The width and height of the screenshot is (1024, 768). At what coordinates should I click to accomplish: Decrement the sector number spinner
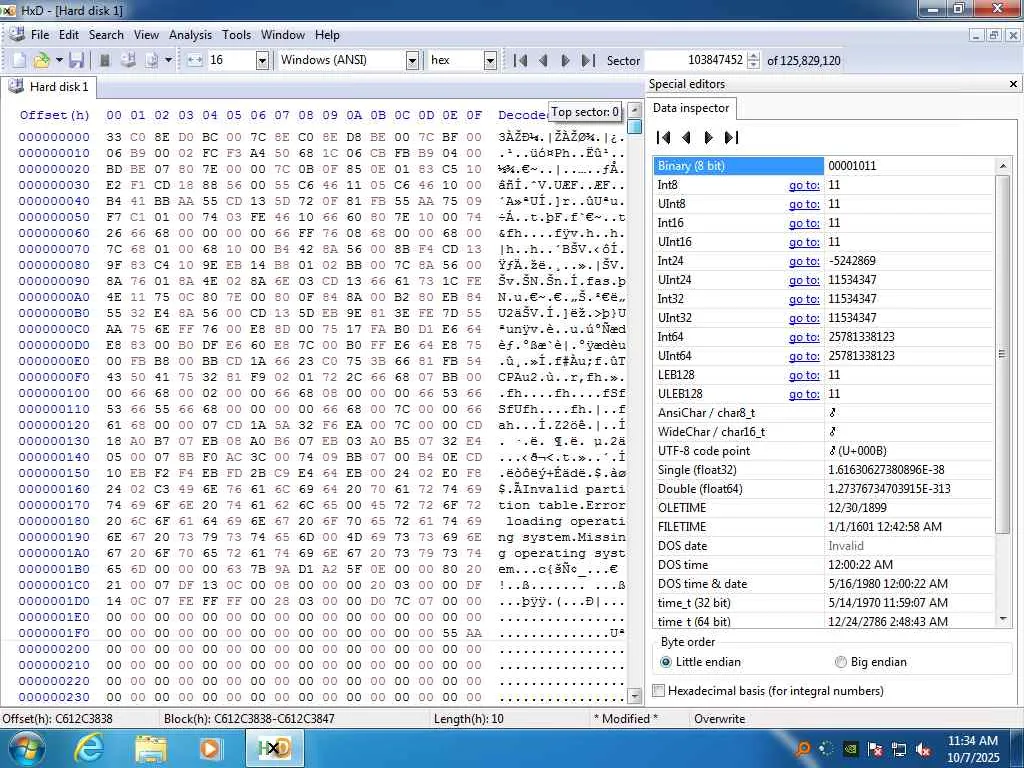click(x=753, y=65)
